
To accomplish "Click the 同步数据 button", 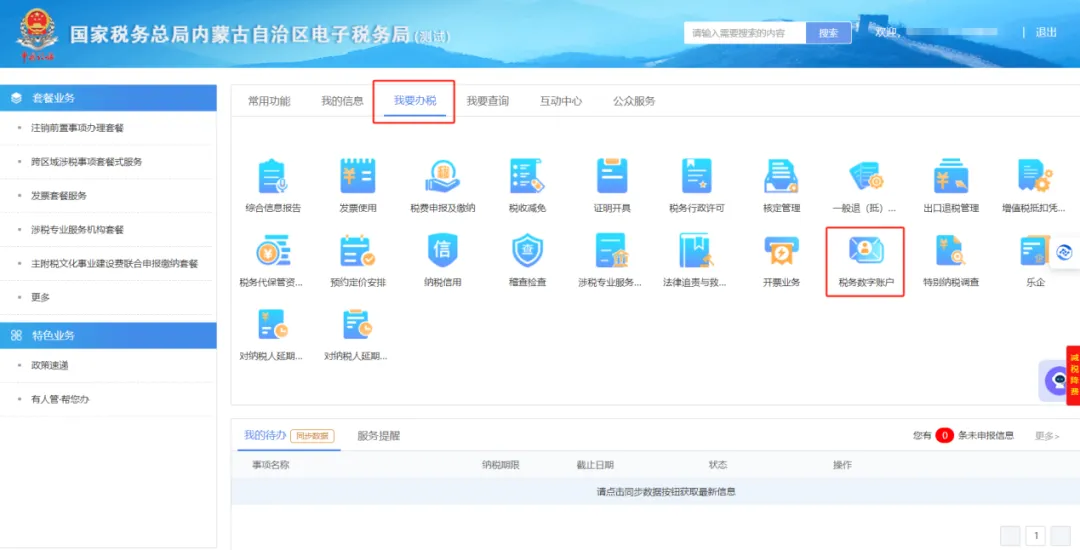I will (312, 436).
